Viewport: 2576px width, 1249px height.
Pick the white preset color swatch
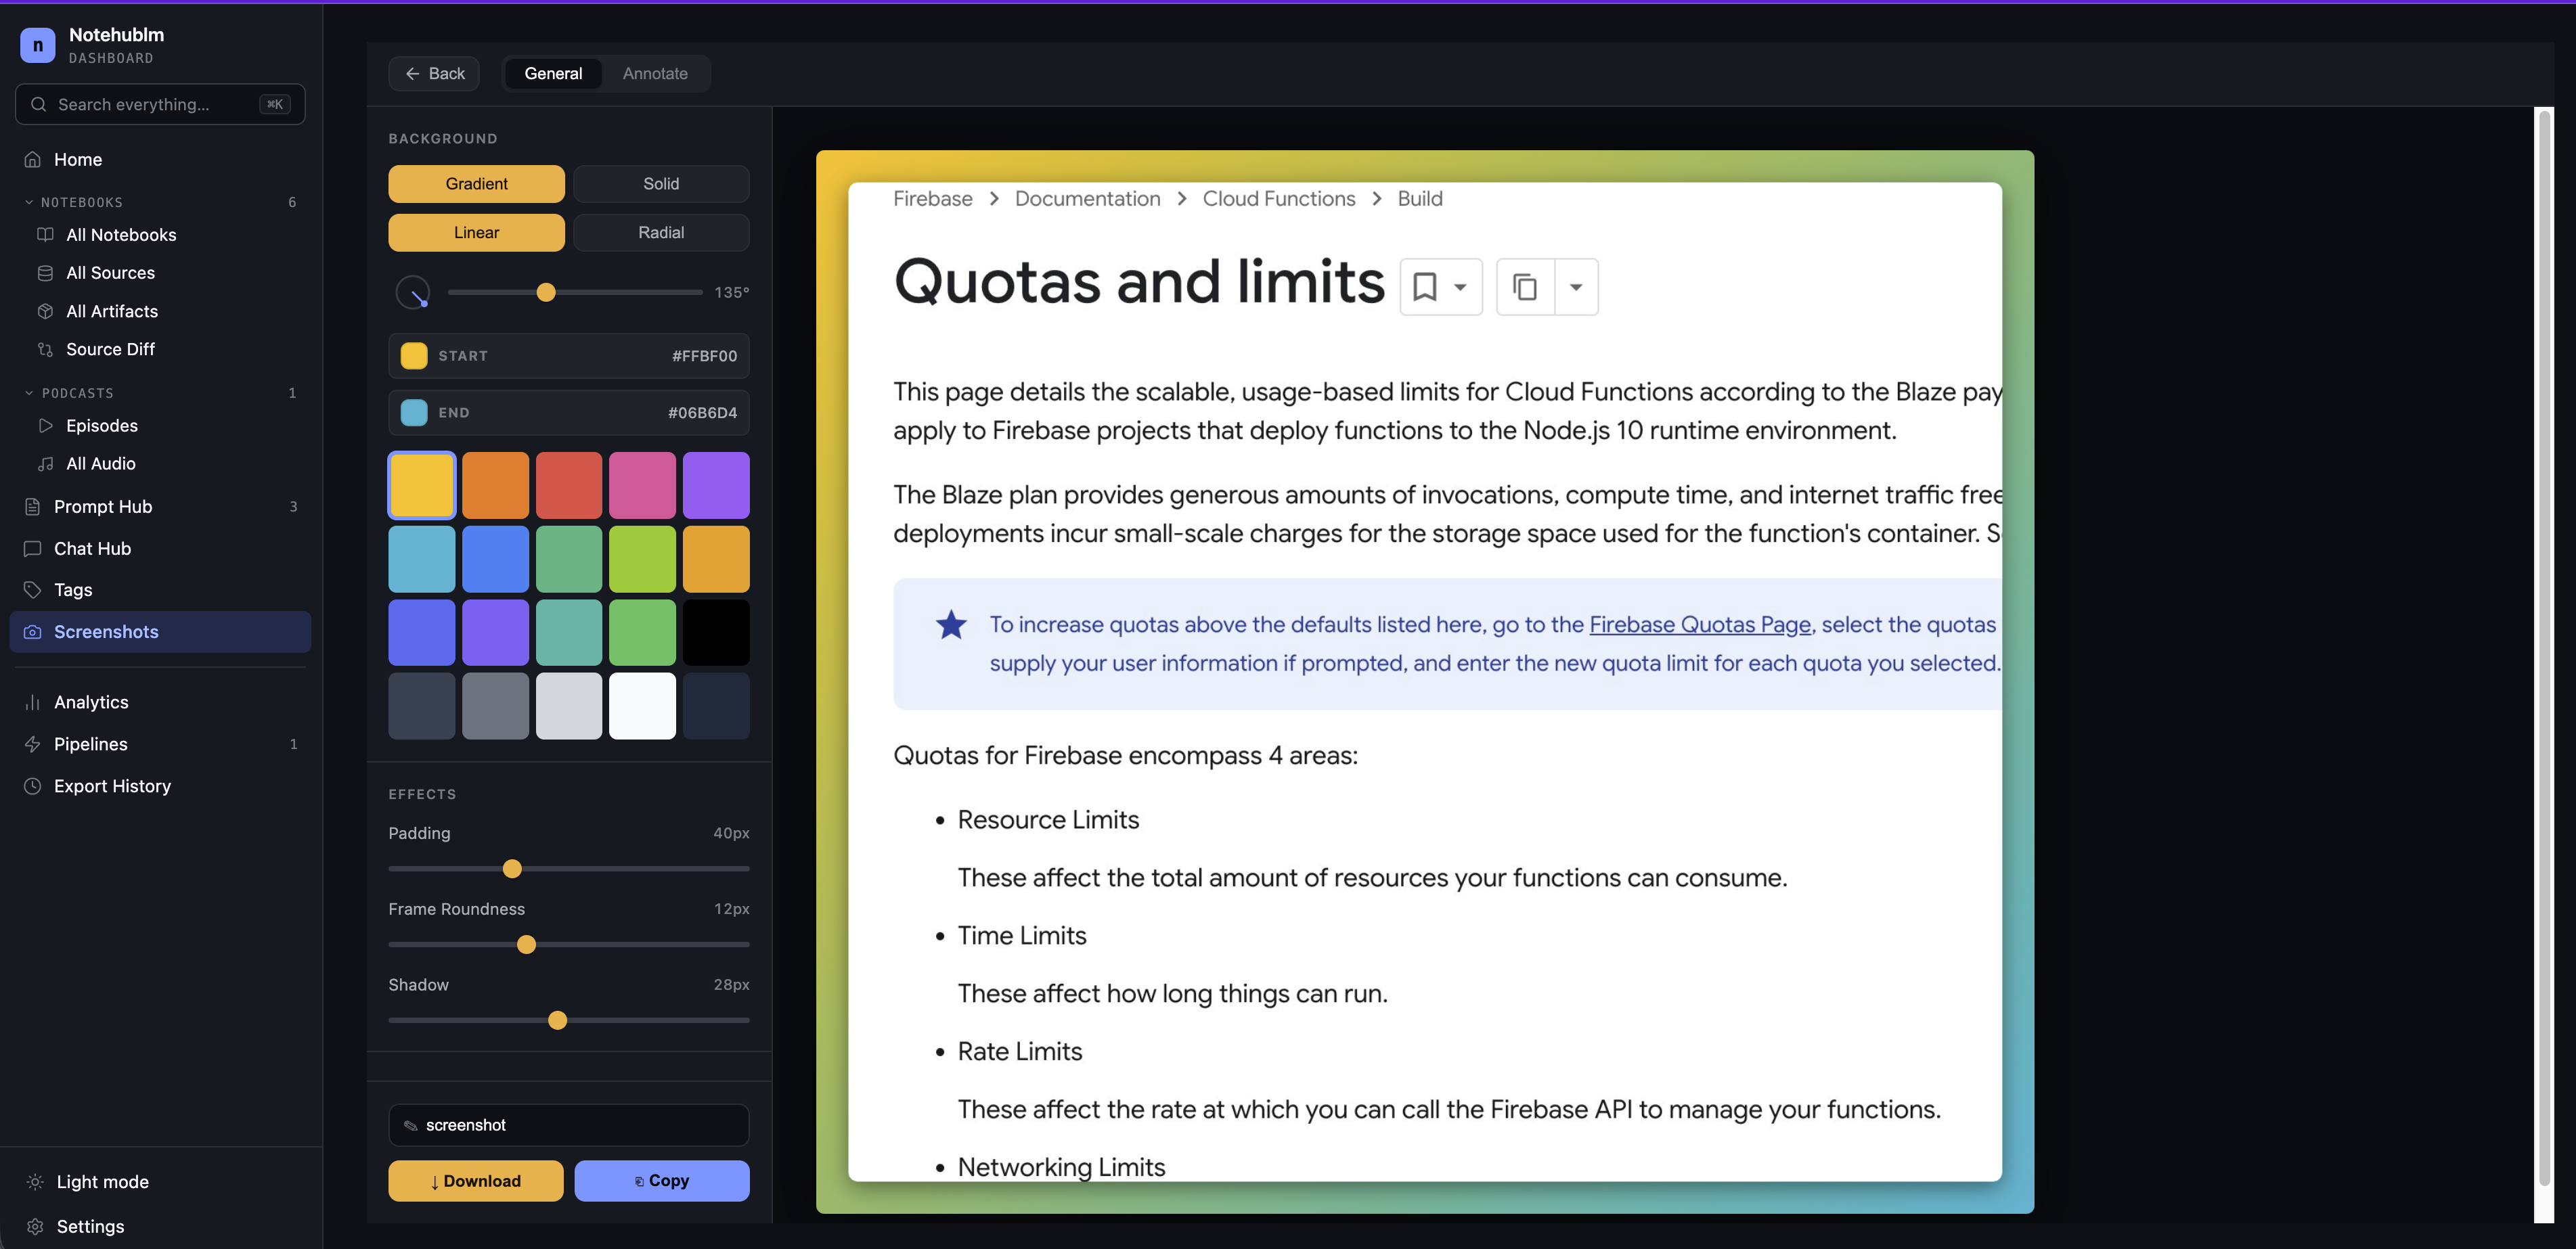coord(642,706)
